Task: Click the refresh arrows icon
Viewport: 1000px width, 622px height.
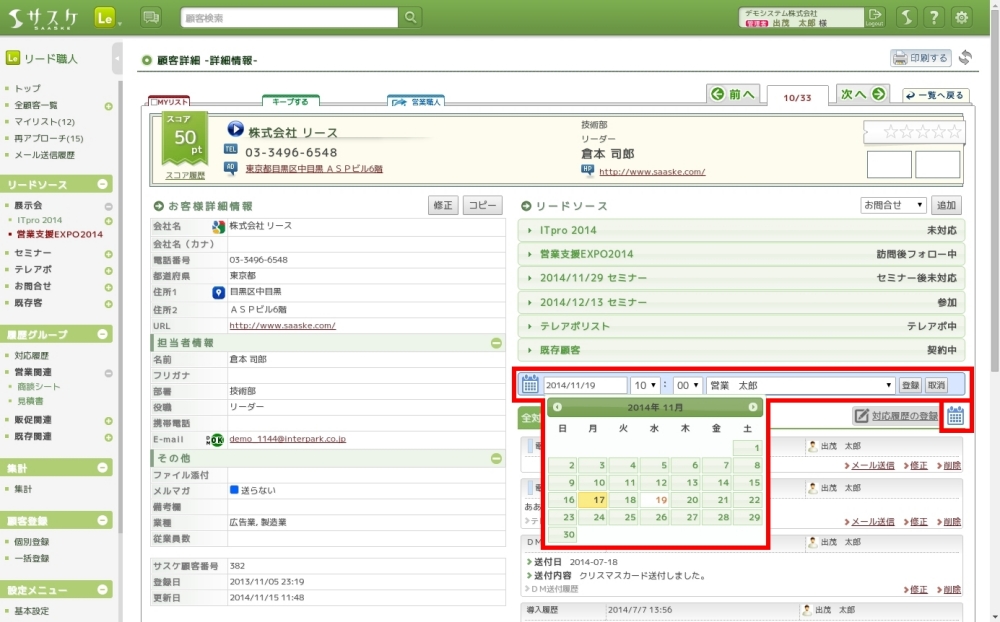Action: click(x=965, y=58)
